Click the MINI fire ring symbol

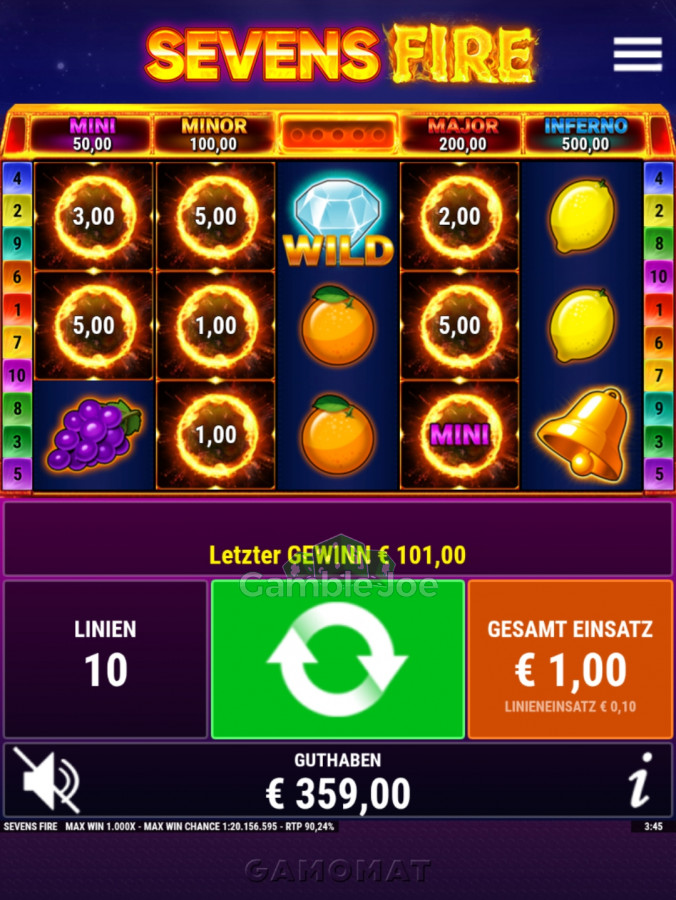click(x=459, y=435)
